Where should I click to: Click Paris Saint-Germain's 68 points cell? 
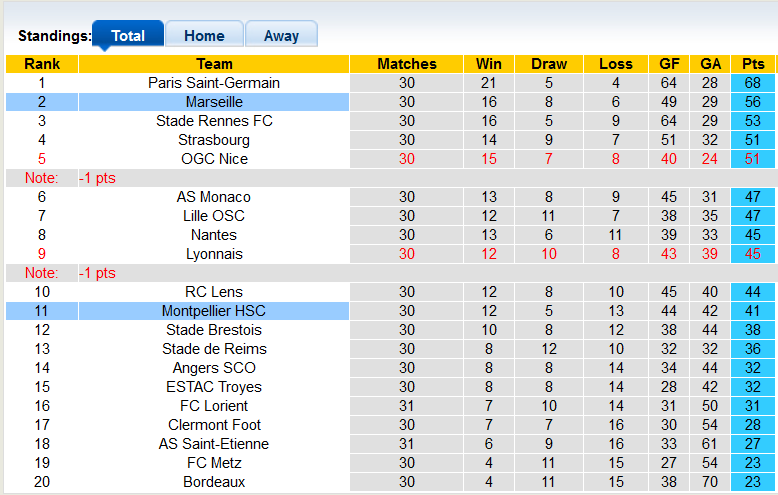(x=753, y=83)
